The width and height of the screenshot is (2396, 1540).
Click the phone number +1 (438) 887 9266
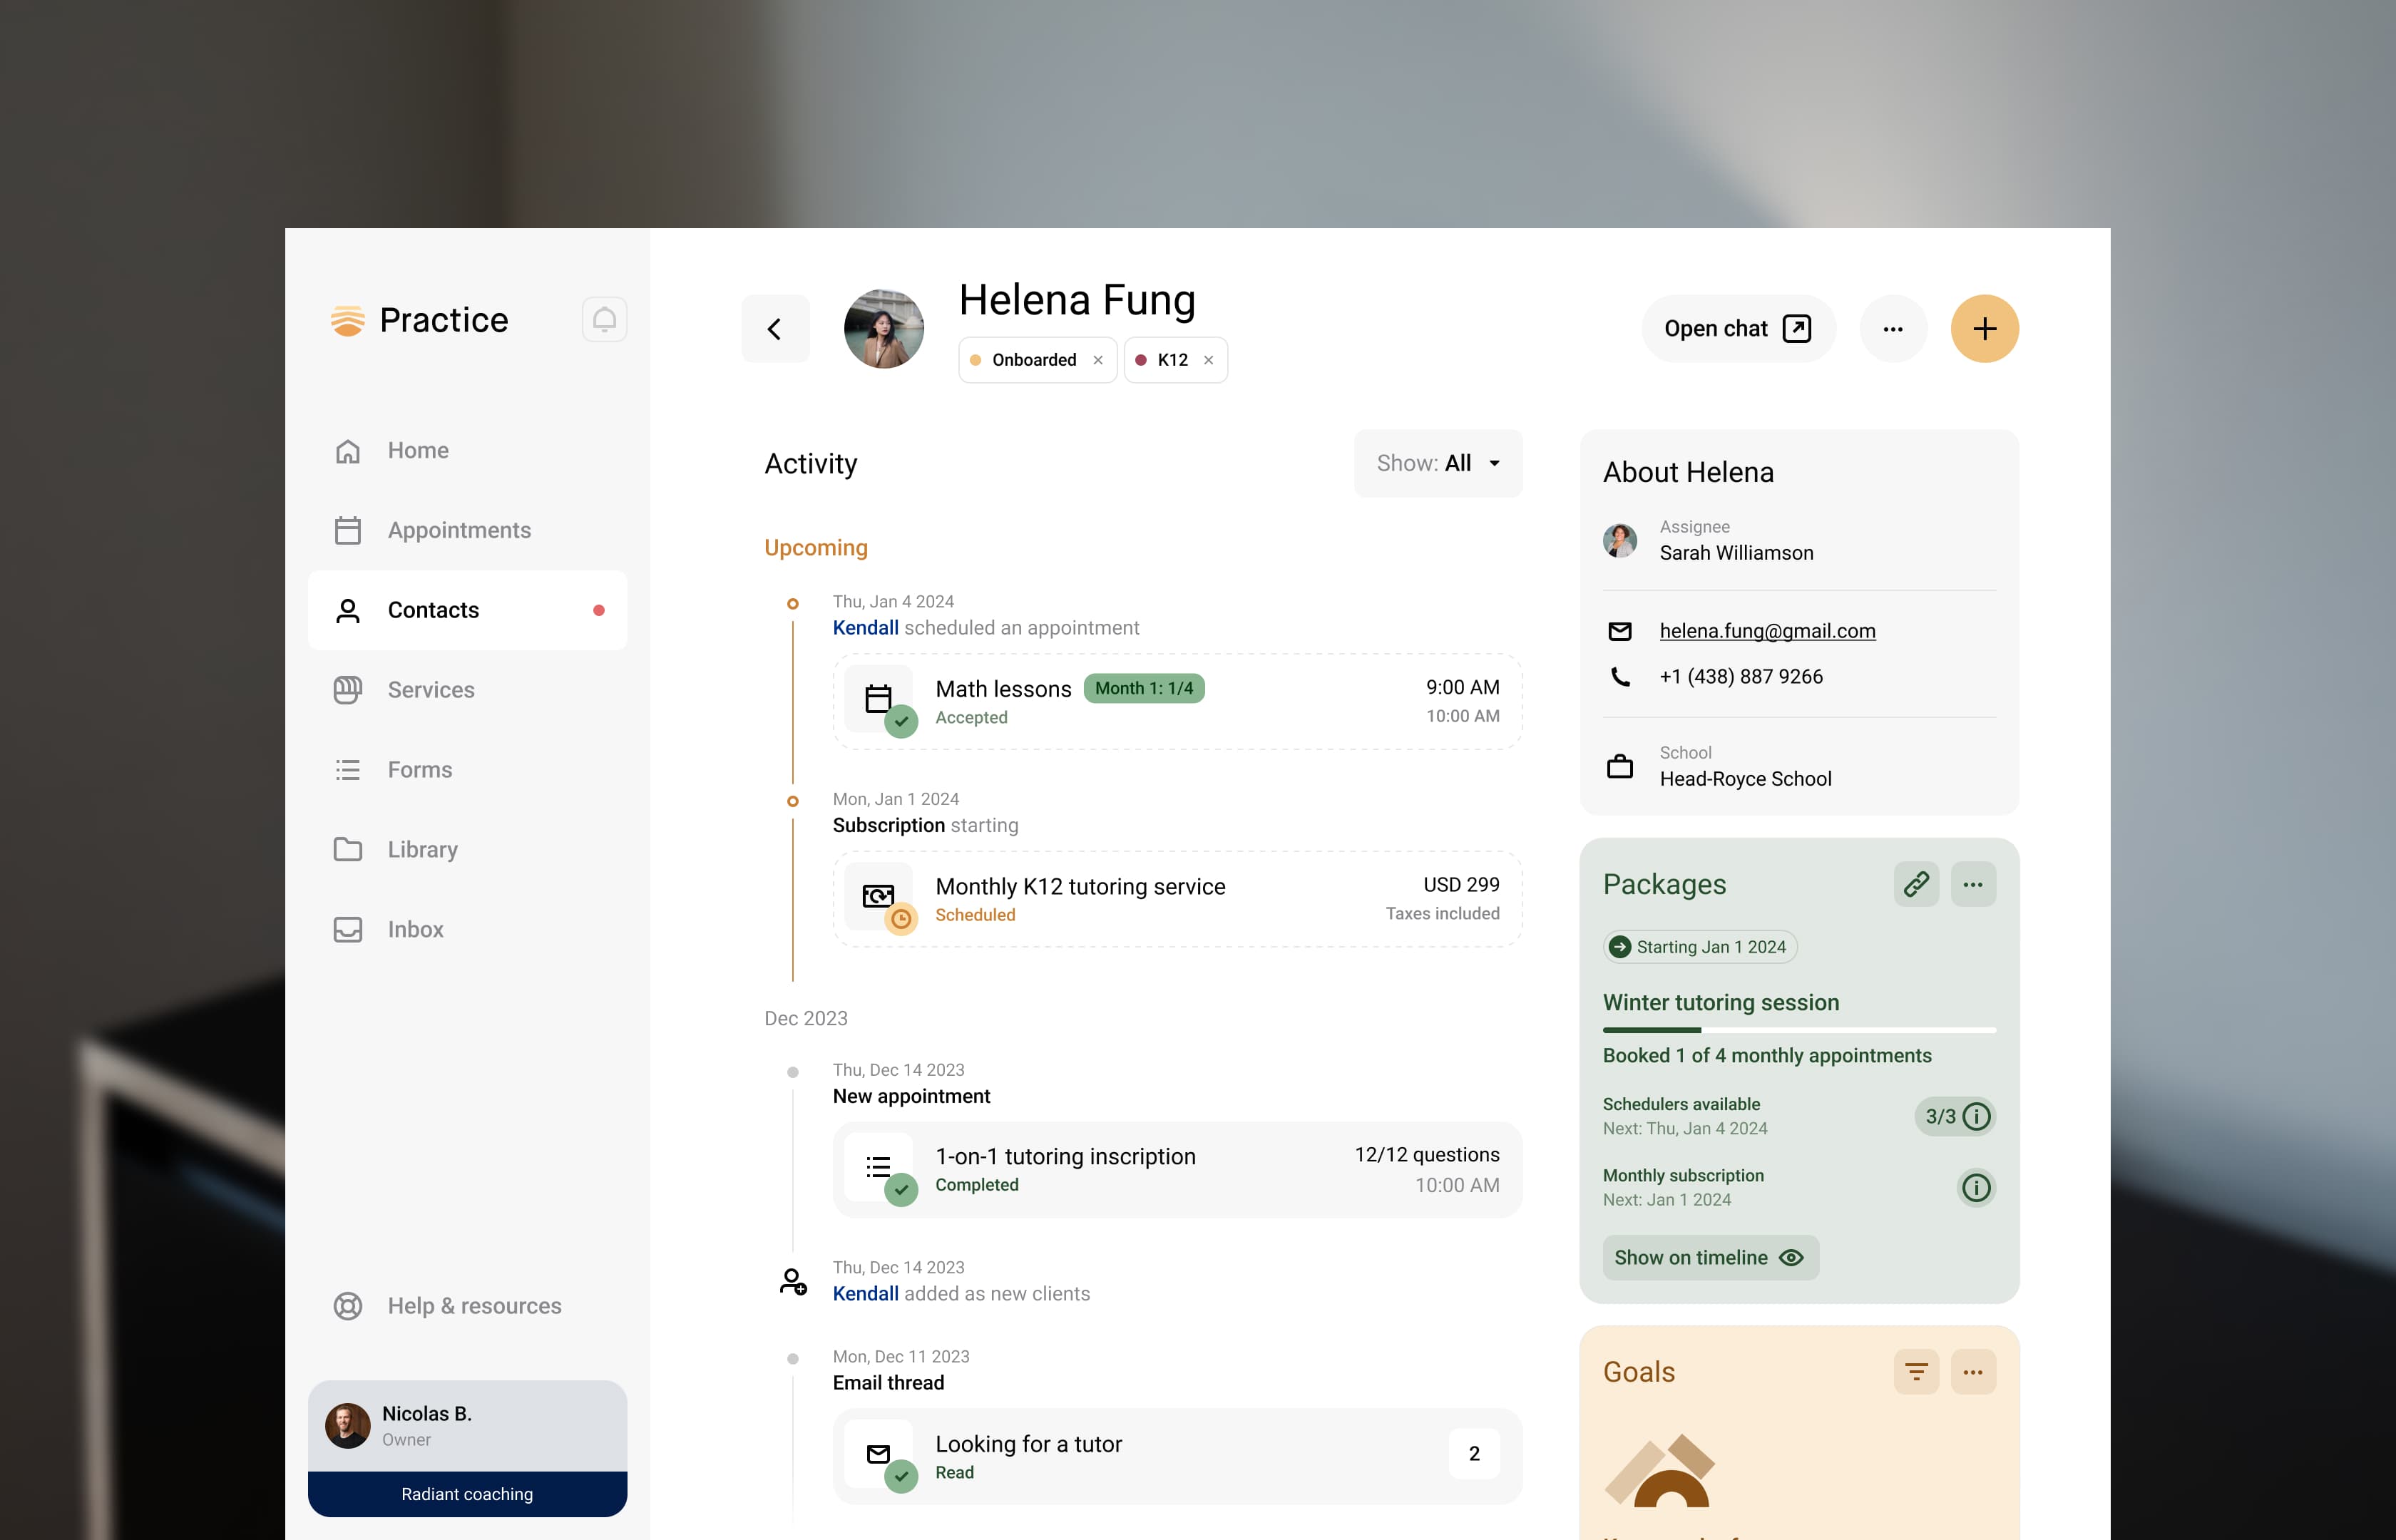[x=1741, y=677]
